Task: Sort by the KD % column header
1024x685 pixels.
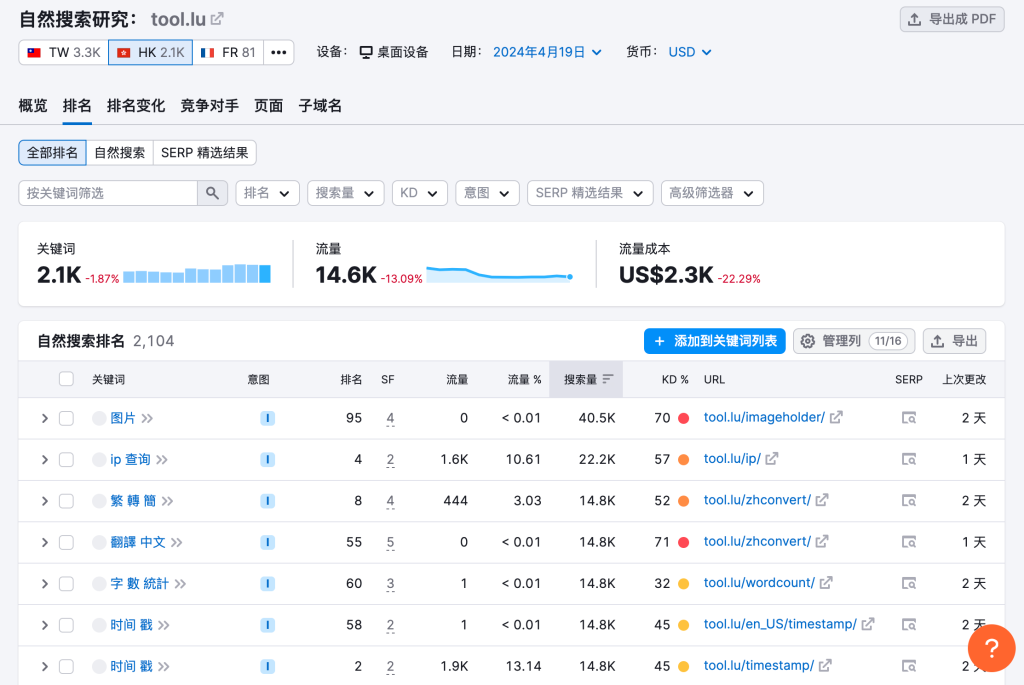Action: pos(675,379)
